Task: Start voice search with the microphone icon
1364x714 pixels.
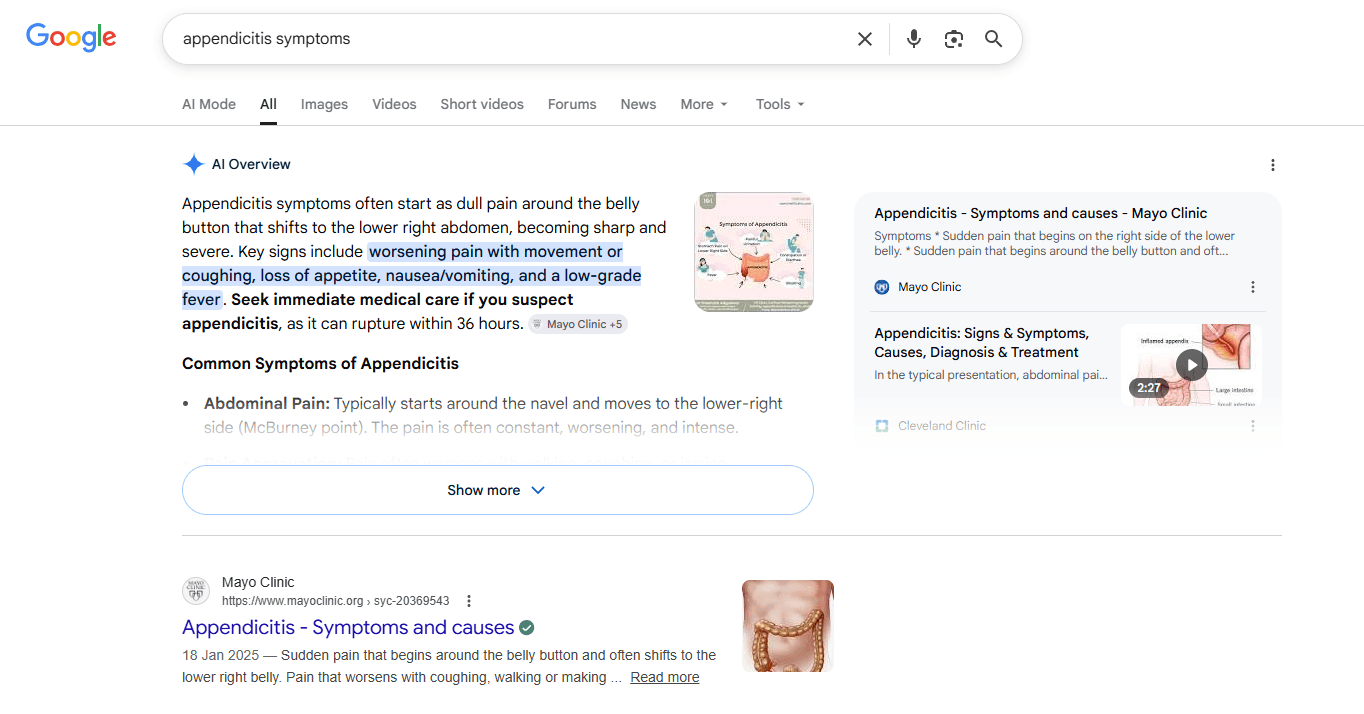Action: [914, 39]
